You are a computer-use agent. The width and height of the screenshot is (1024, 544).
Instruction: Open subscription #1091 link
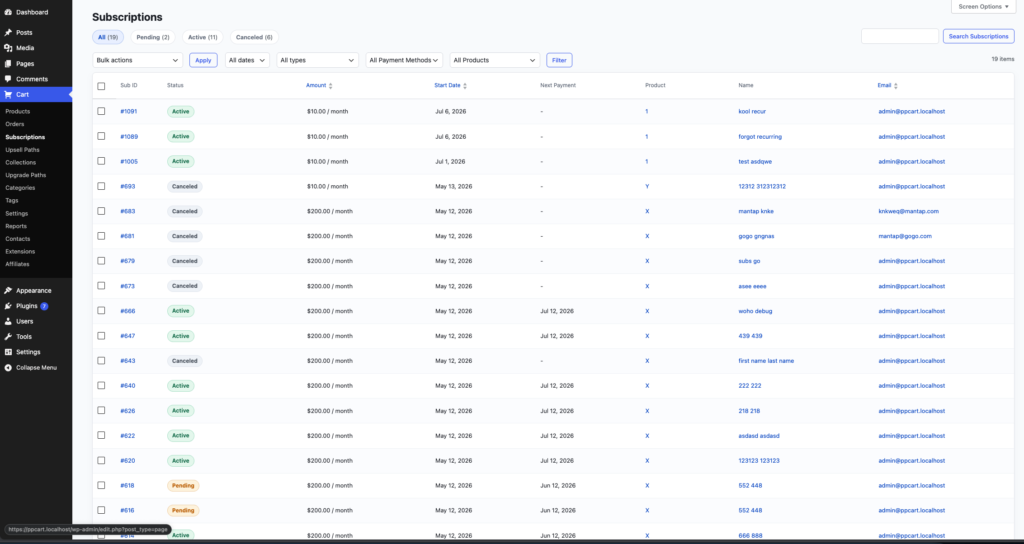pos(129,111)
